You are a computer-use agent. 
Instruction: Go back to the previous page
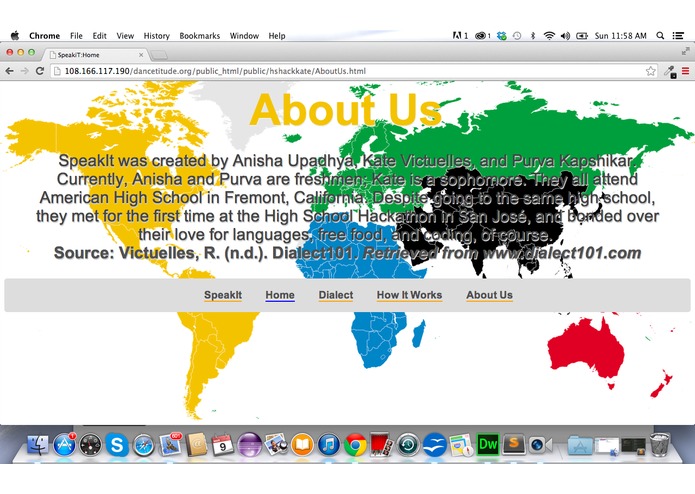[x=9, y=71]
